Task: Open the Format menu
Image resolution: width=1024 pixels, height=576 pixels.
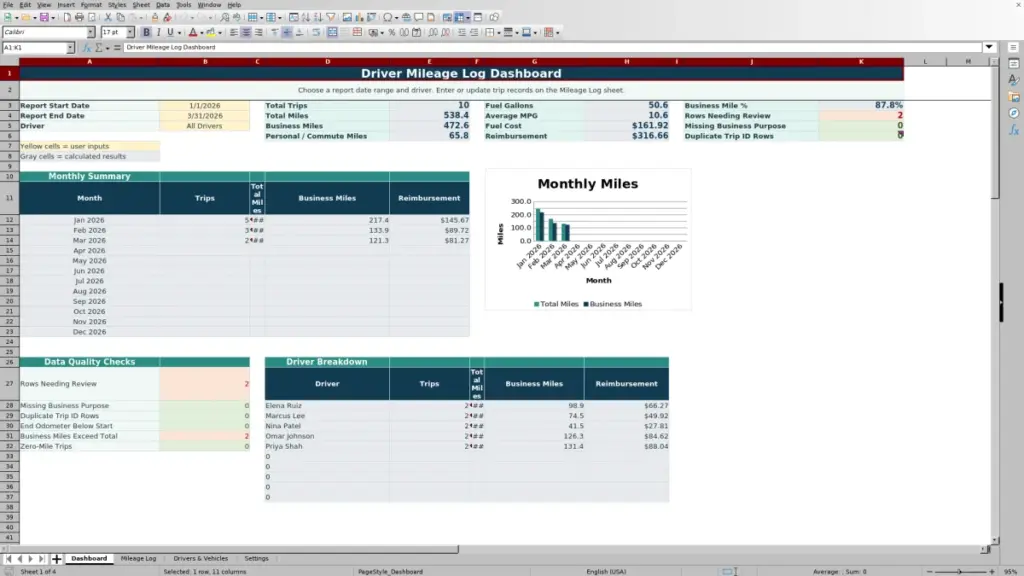Action: pyautogui.click(x=91, y=5)
